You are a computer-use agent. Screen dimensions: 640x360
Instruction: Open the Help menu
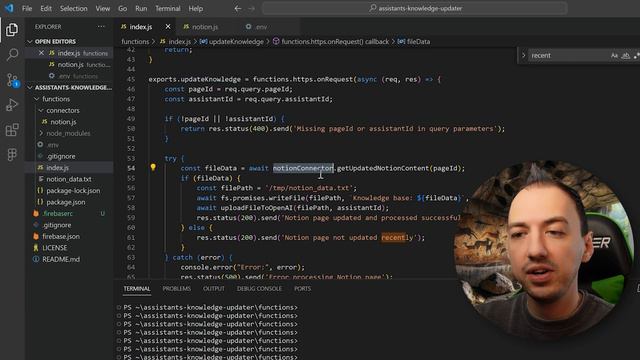click(x=196, y=8)
